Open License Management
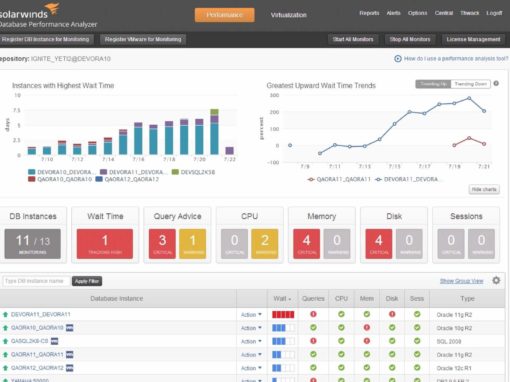 point(473,39)
